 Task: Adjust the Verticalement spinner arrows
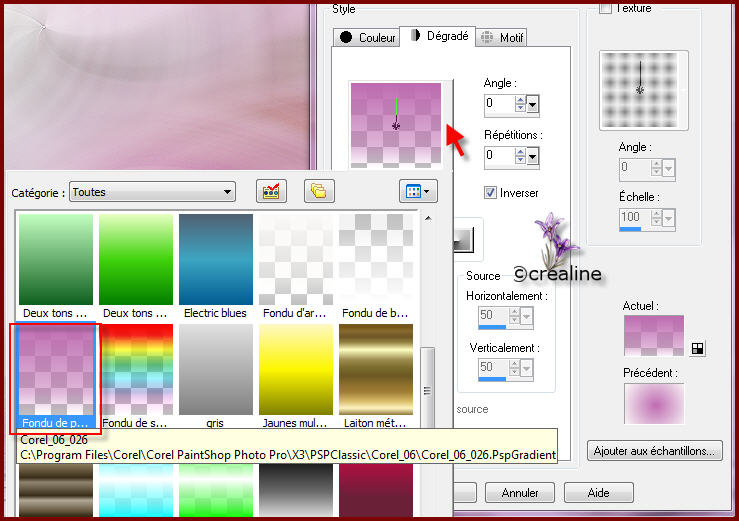click(514, 368)
